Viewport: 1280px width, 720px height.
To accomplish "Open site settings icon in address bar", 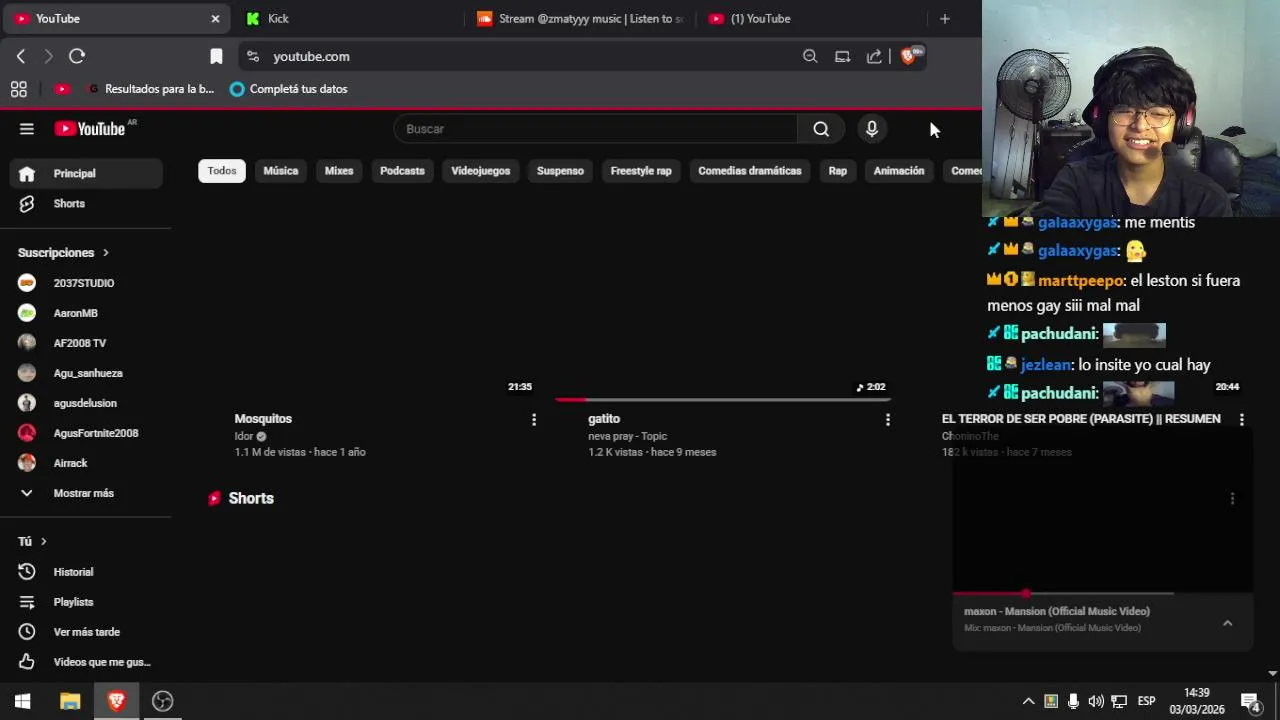I will (252, 57).
